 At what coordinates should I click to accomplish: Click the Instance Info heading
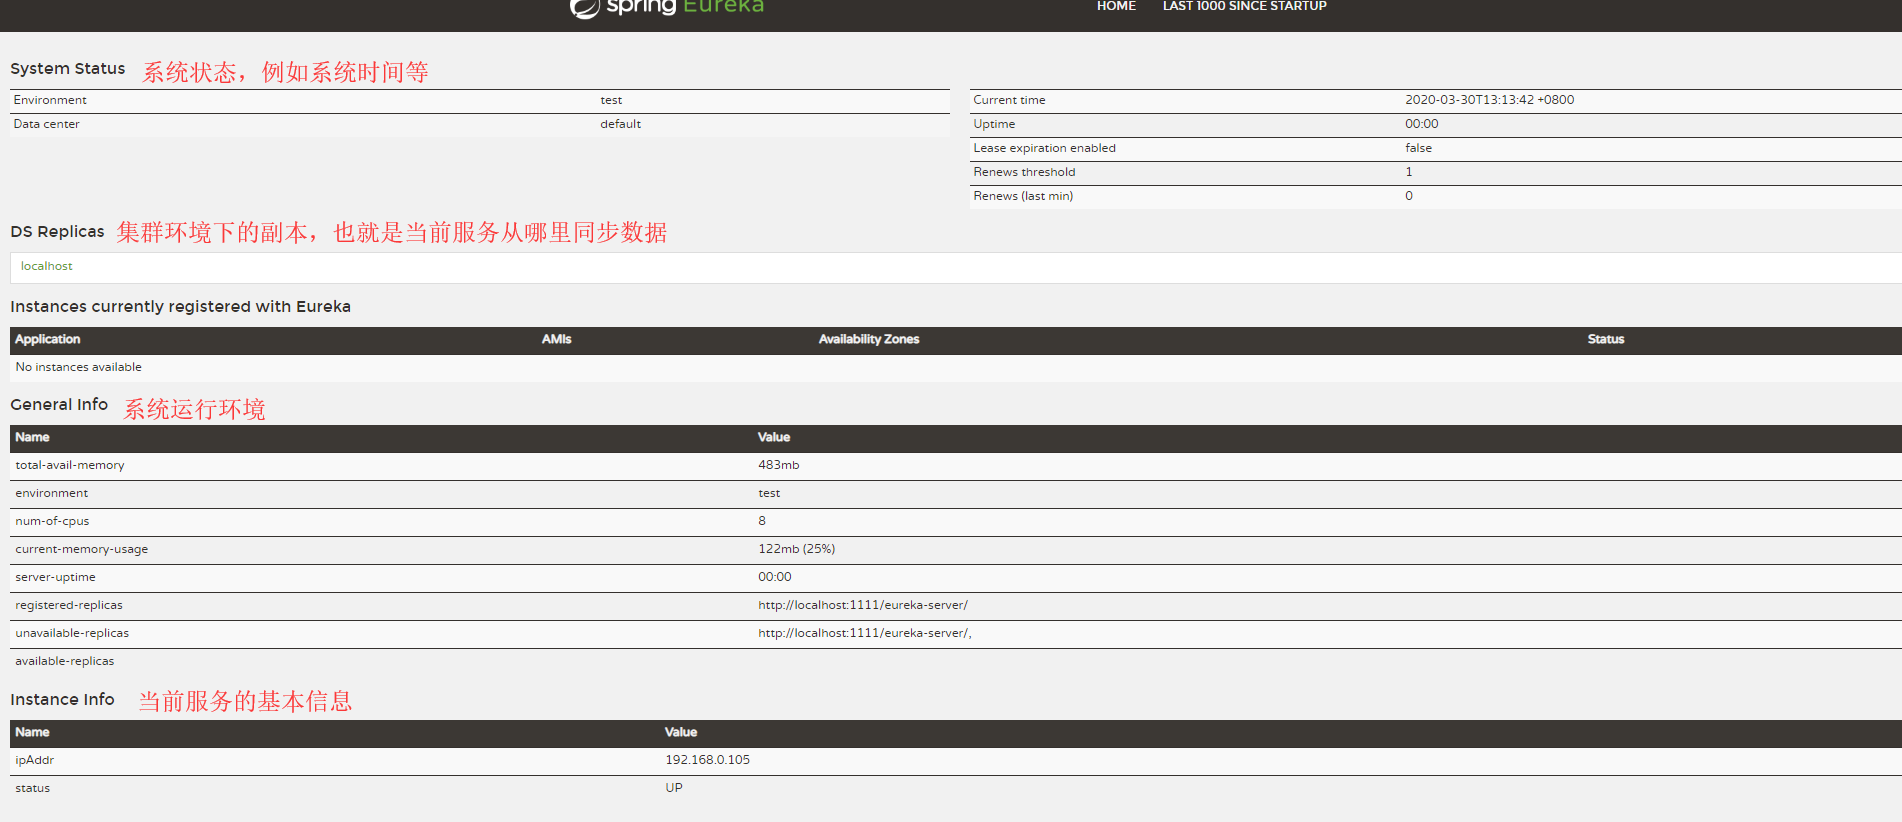pos(62,699)
